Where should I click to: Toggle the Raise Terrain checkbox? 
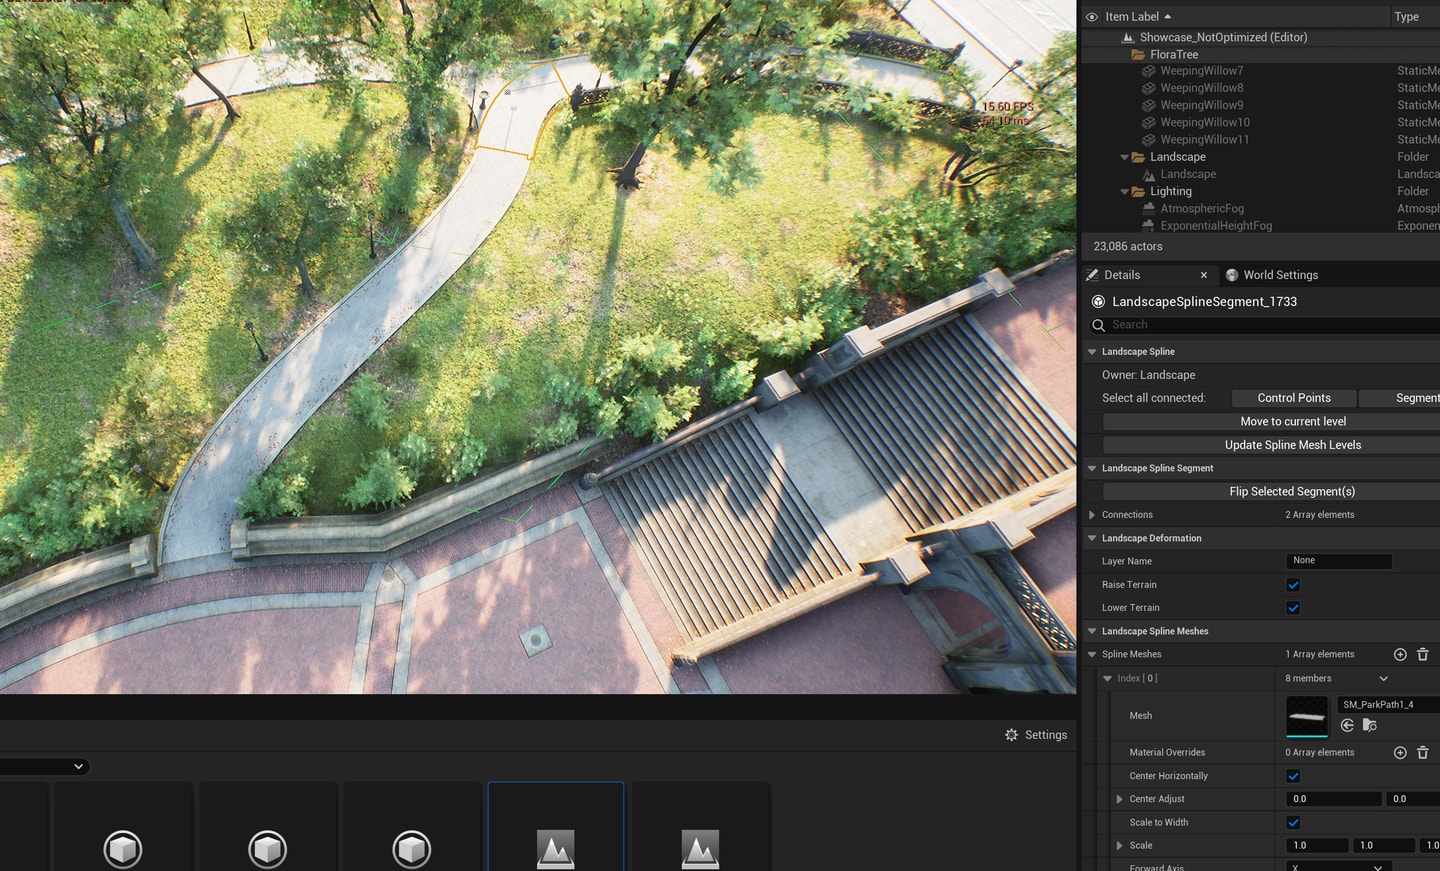(1293, 585)
